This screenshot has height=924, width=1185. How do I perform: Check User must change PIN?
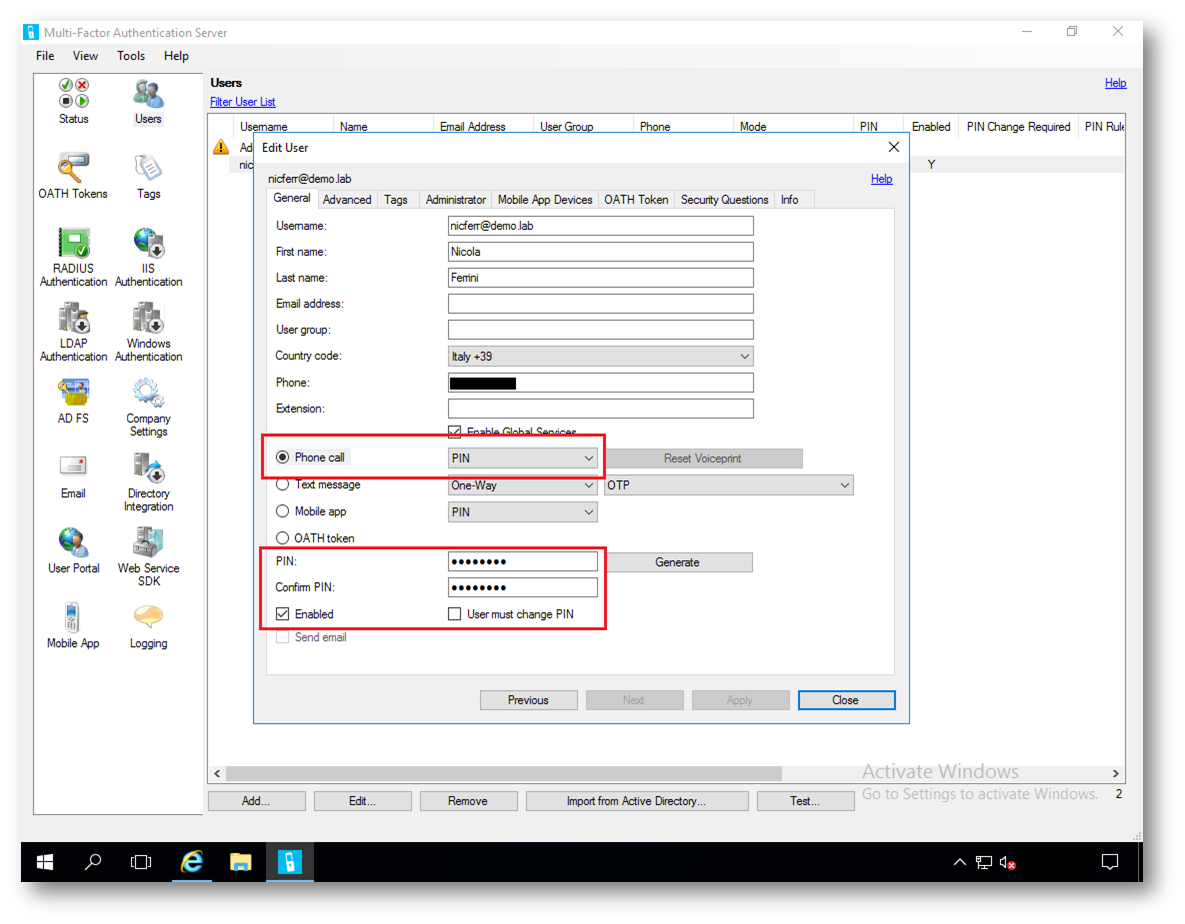point(454,614)
